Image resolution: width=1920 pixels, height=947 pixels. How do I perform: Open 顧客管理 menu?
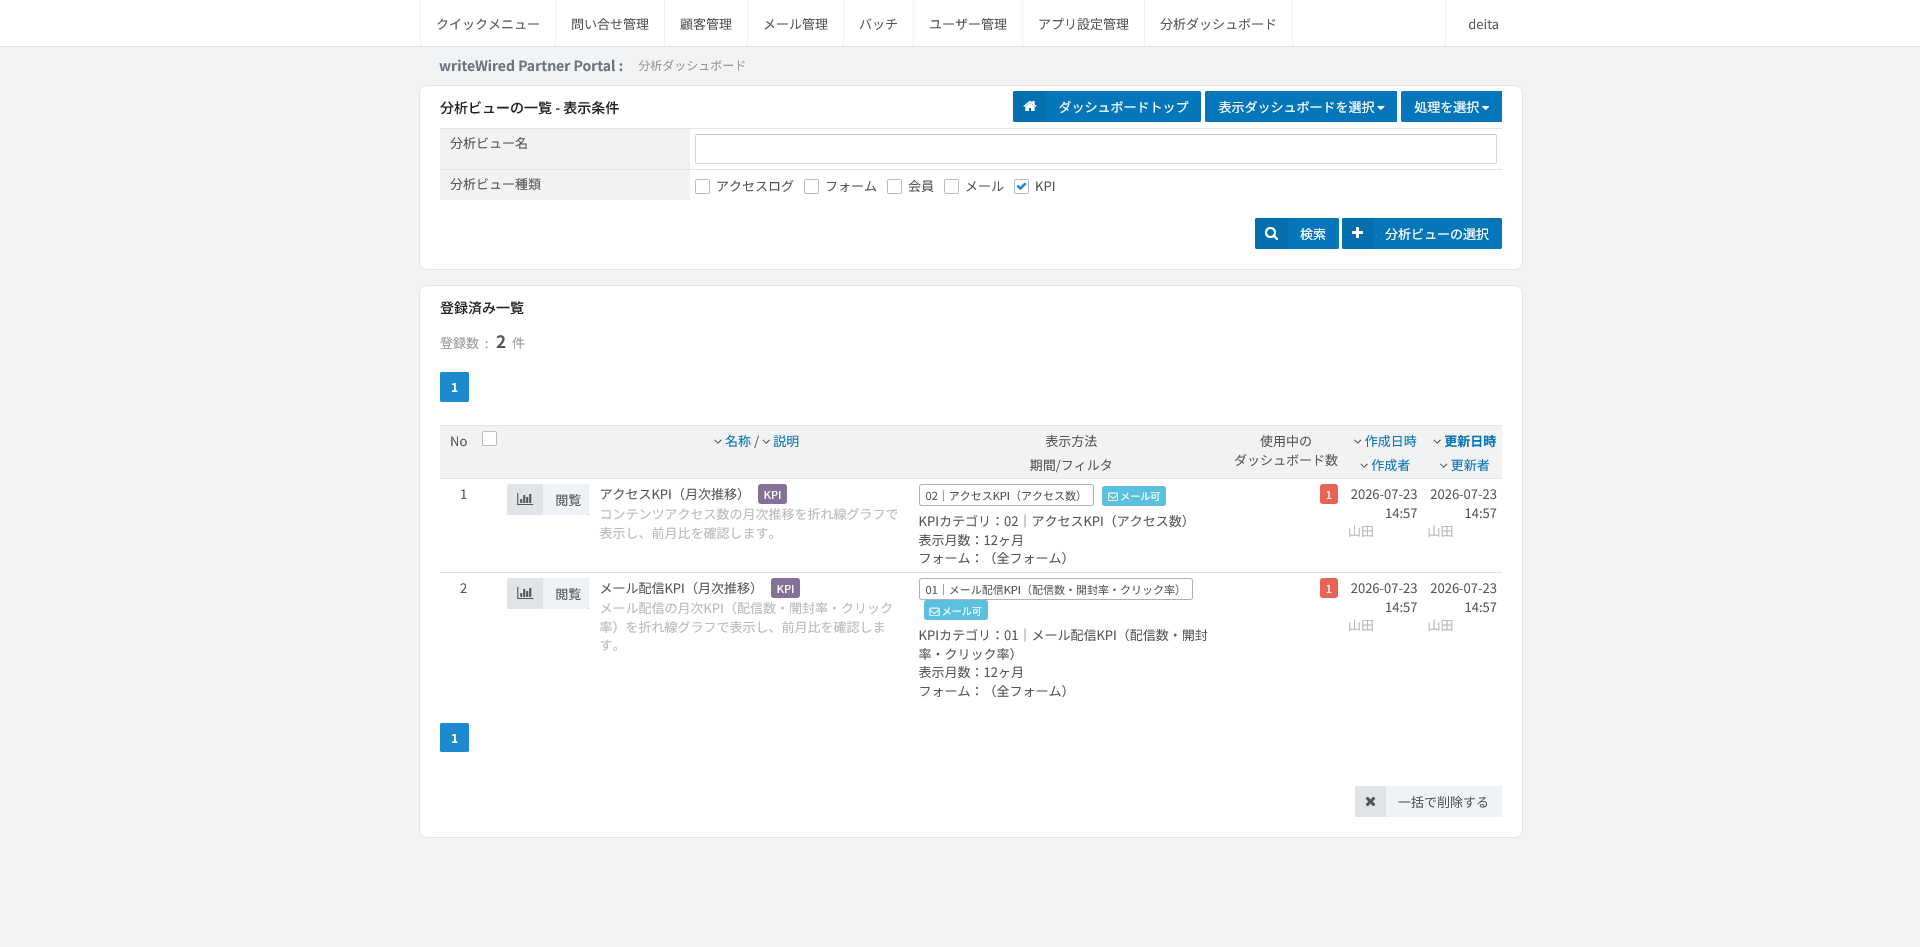point(706,24)
